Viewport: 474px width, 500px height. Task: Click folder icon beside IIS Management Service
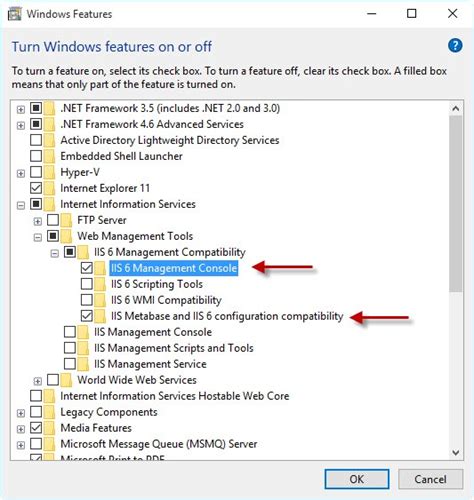(83, 364)
